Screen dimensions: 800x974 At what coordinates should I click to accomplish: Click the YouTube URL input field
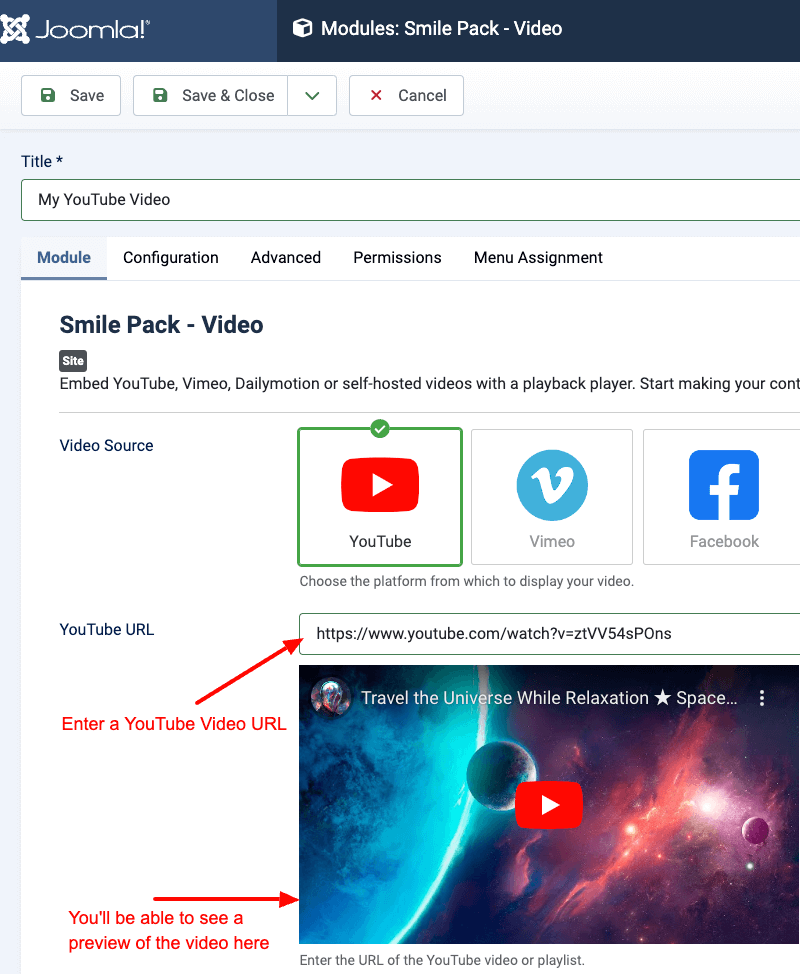coord(550,634)
